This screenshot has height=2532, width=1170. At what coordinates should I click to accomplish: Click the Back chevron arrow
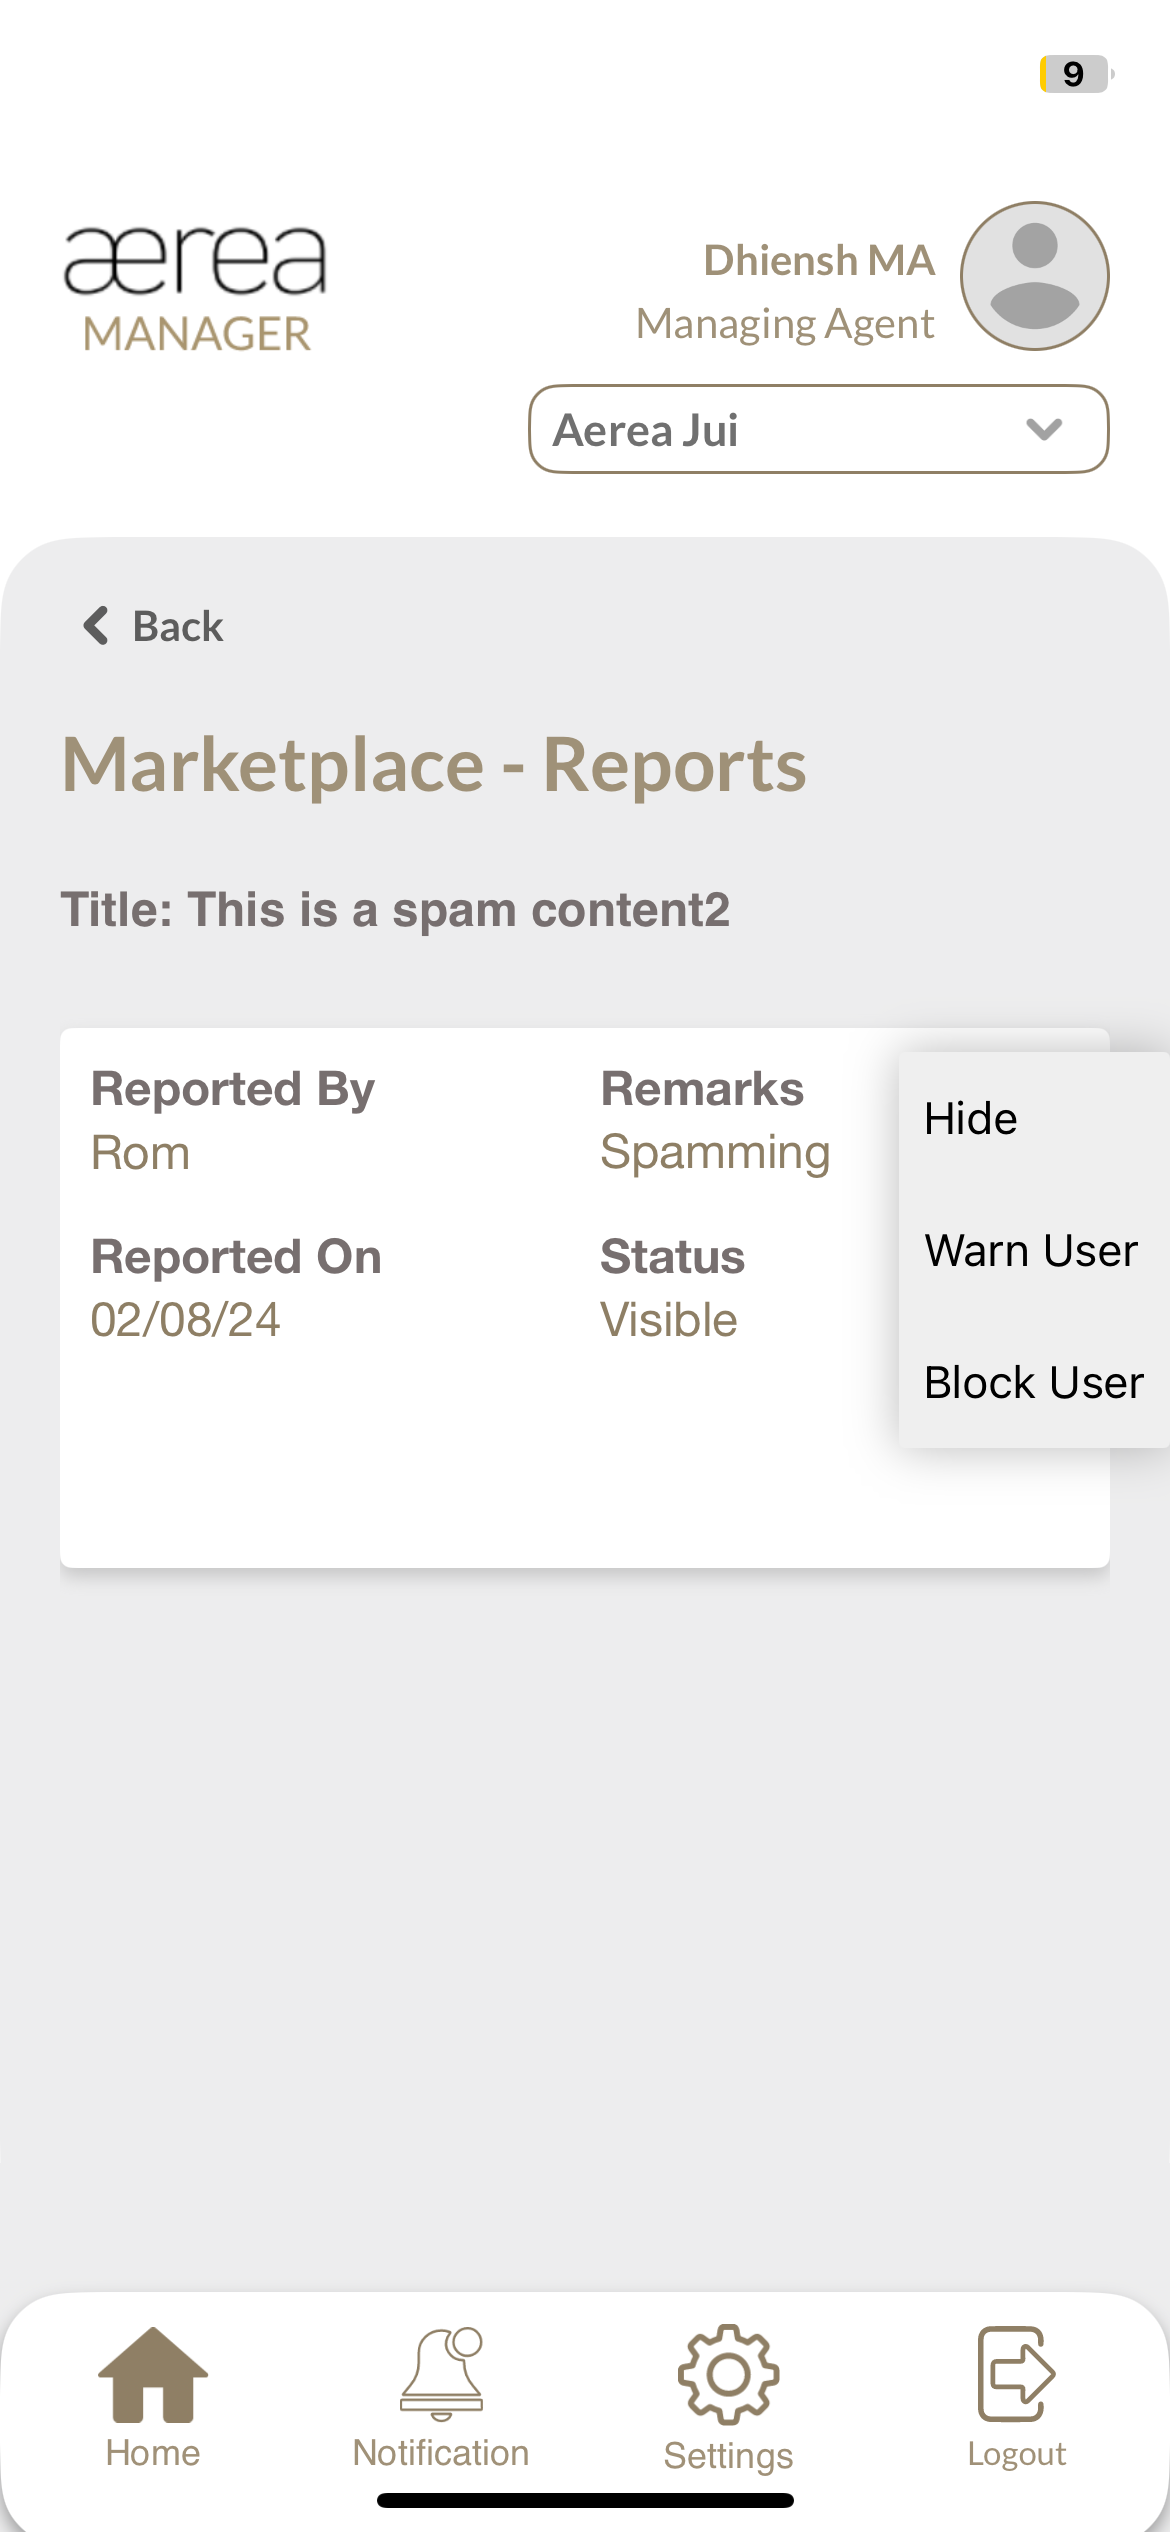tap(96, 626)
